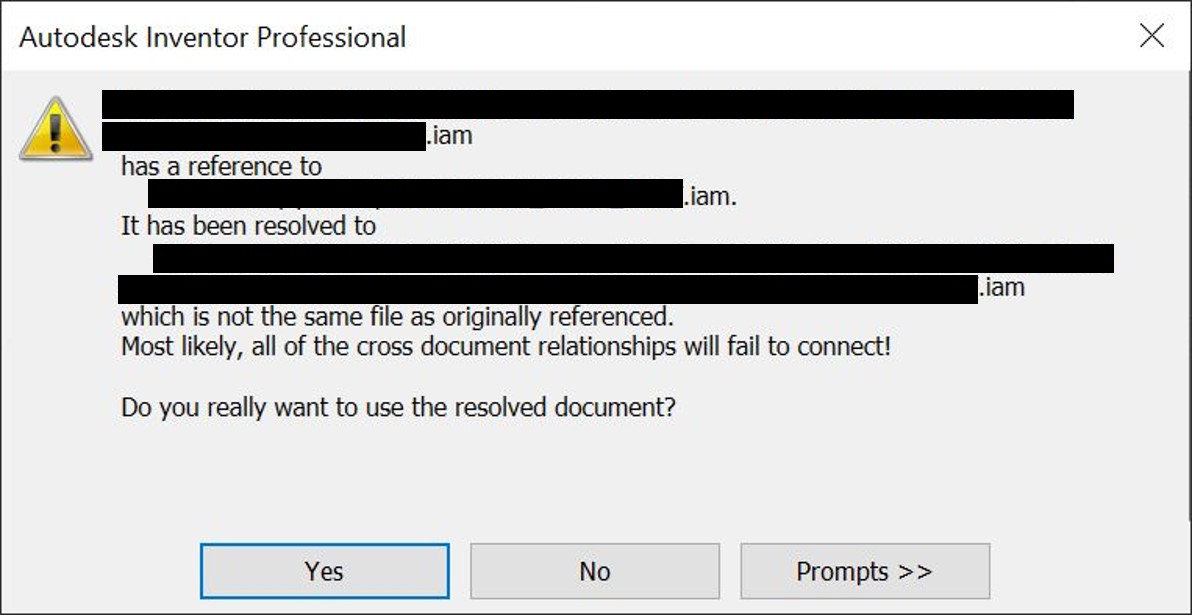Click the 'It has been resolved to' line
The width and height of the screenshot is (1192, 615).
click(248, 226)
